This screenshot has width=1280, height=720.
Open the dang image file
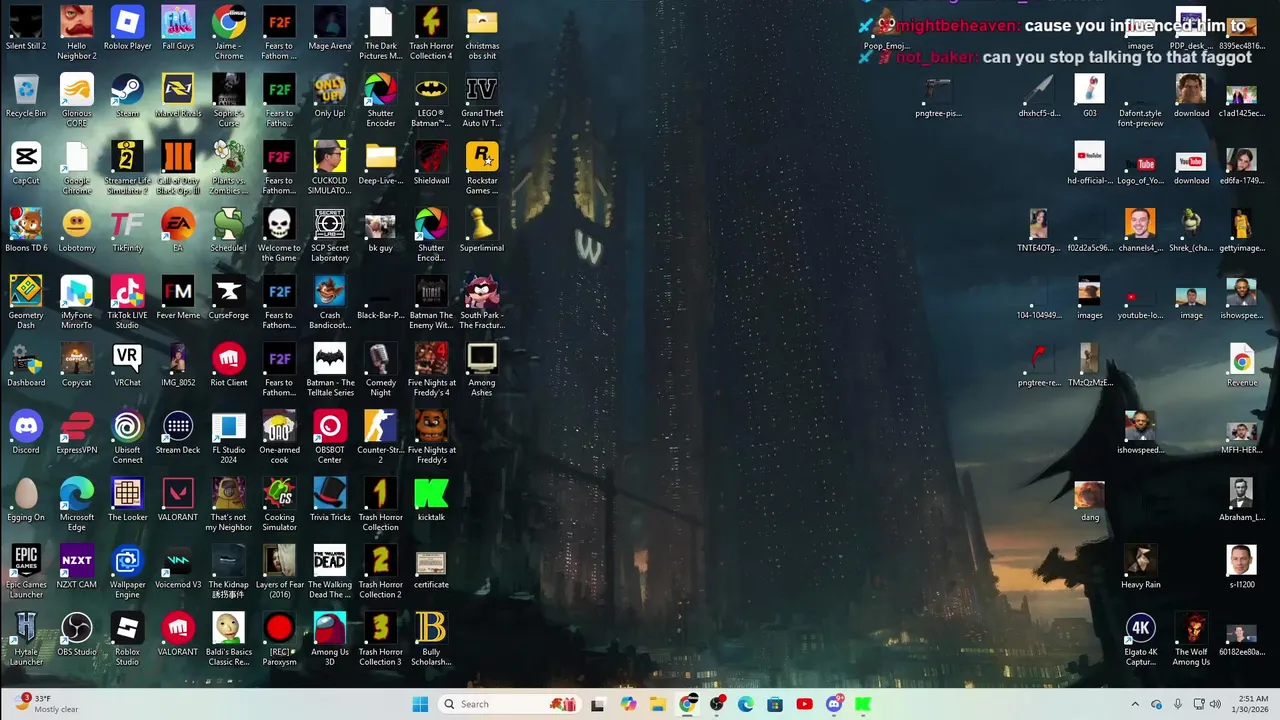pyautogui.click(x=1090, y=500)
